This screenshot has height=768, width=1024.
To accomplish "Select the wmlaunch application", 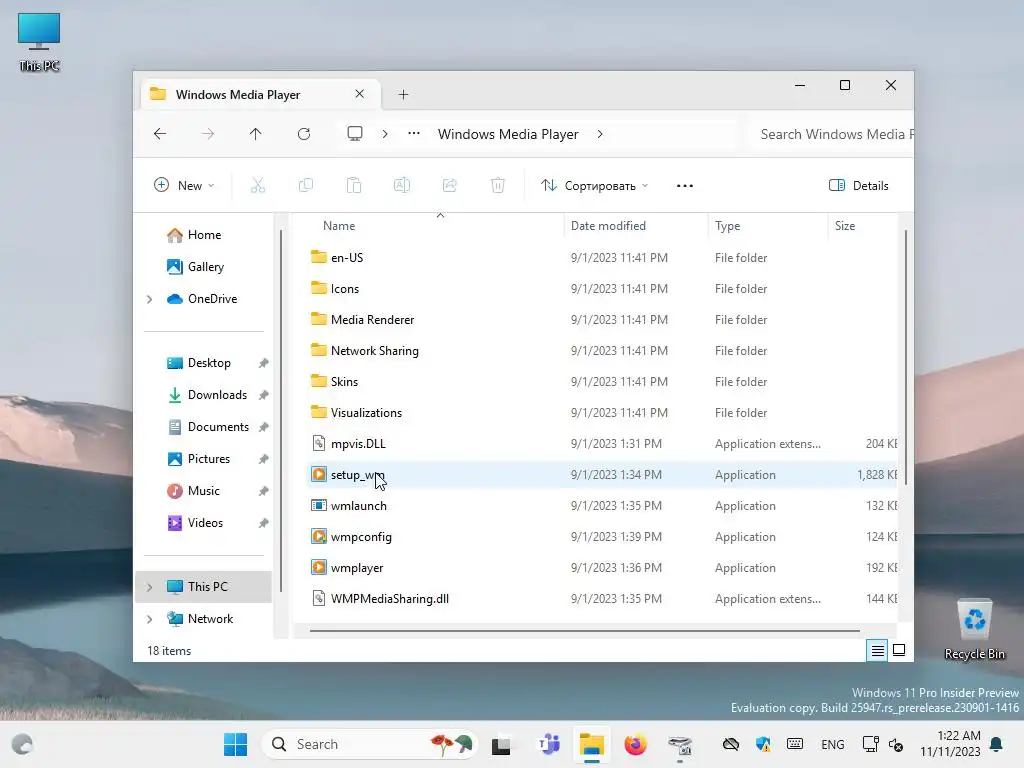I will click(x=359, y=505).
